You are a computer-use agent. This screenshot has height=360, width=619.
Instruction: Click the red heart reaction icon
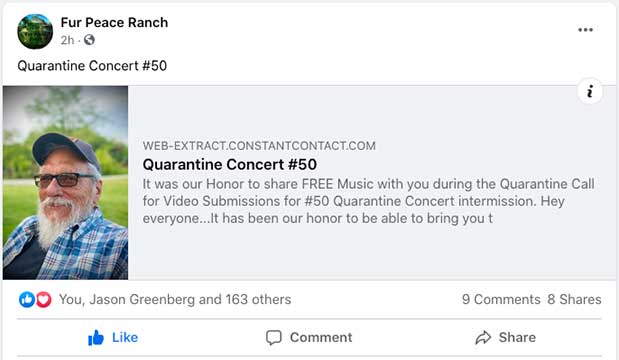(43, 300)
